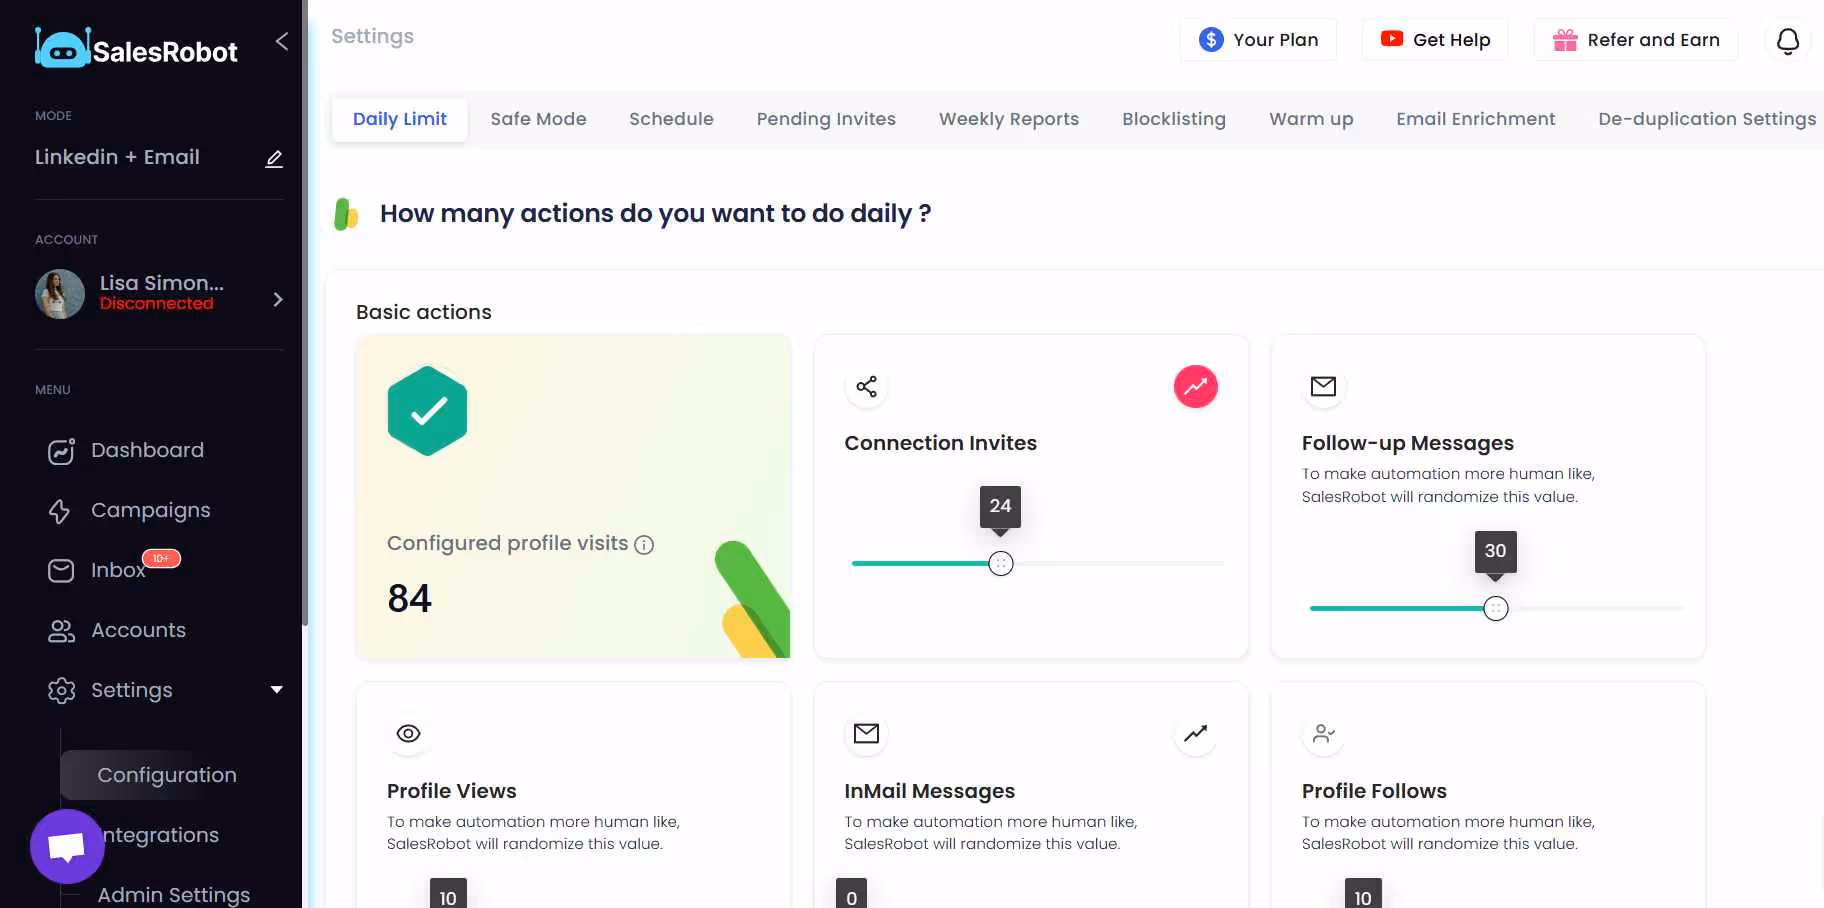Click the pencil icon to edit mode
This screenshot has height=908, width=1824.
(274, 159)
